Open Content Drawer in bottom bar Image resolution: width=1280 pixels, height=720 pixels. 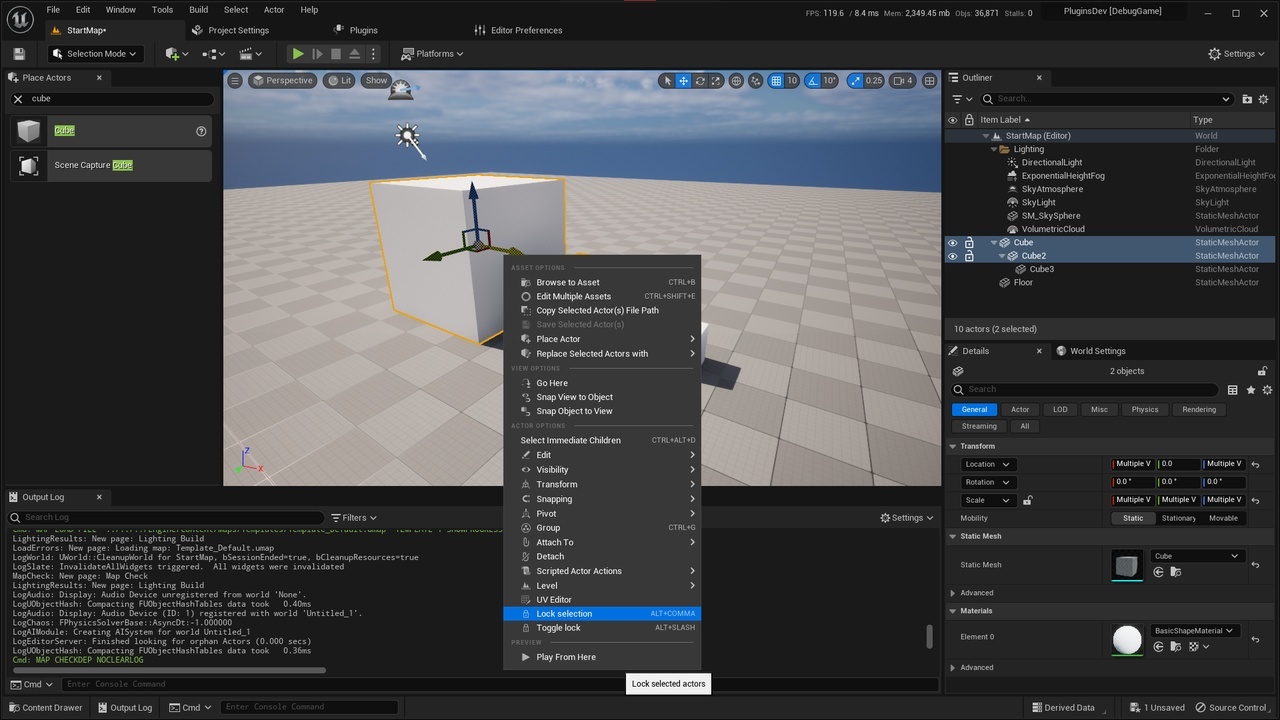click(x=46, y=708)
